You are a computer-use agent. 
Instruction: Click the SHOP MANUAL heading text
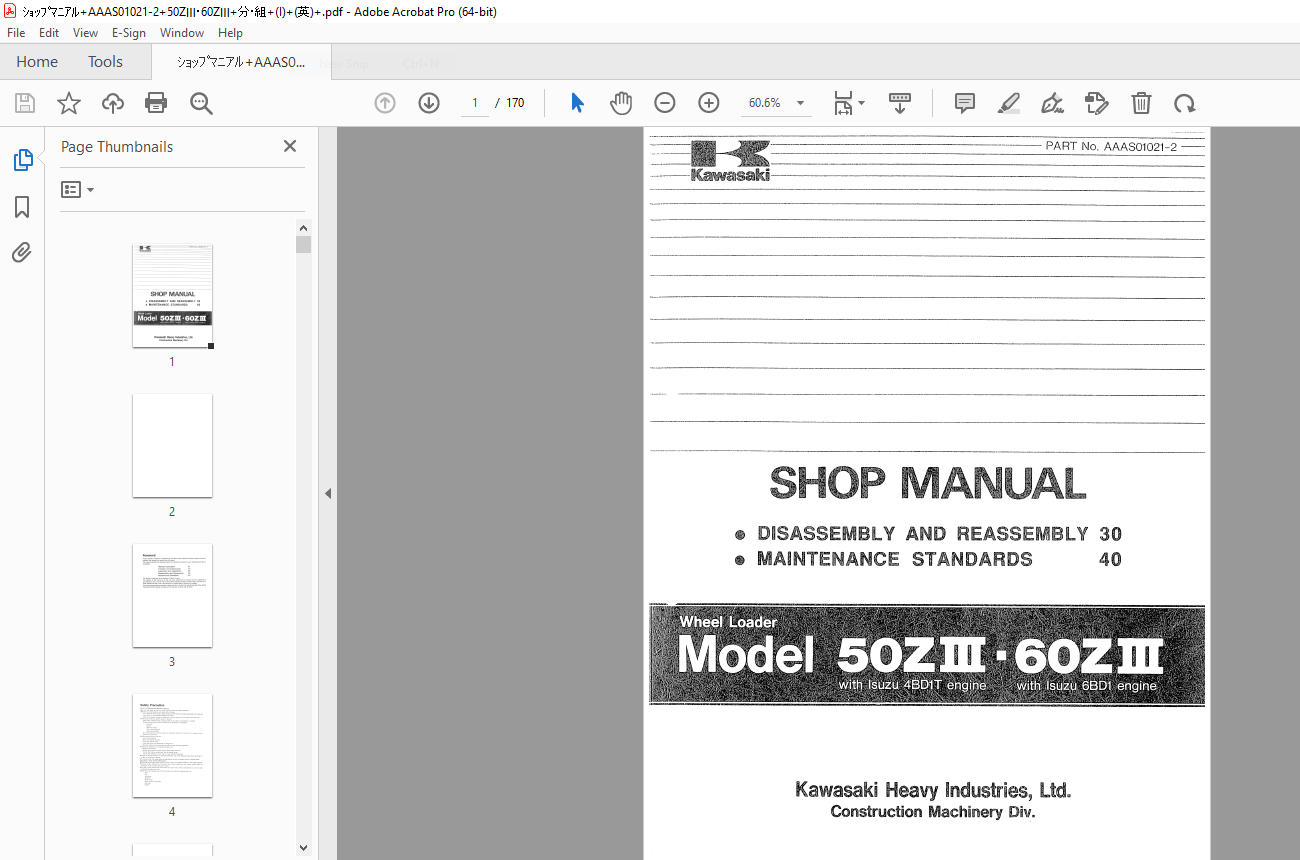pyautogui.click(x=928, y=484)
